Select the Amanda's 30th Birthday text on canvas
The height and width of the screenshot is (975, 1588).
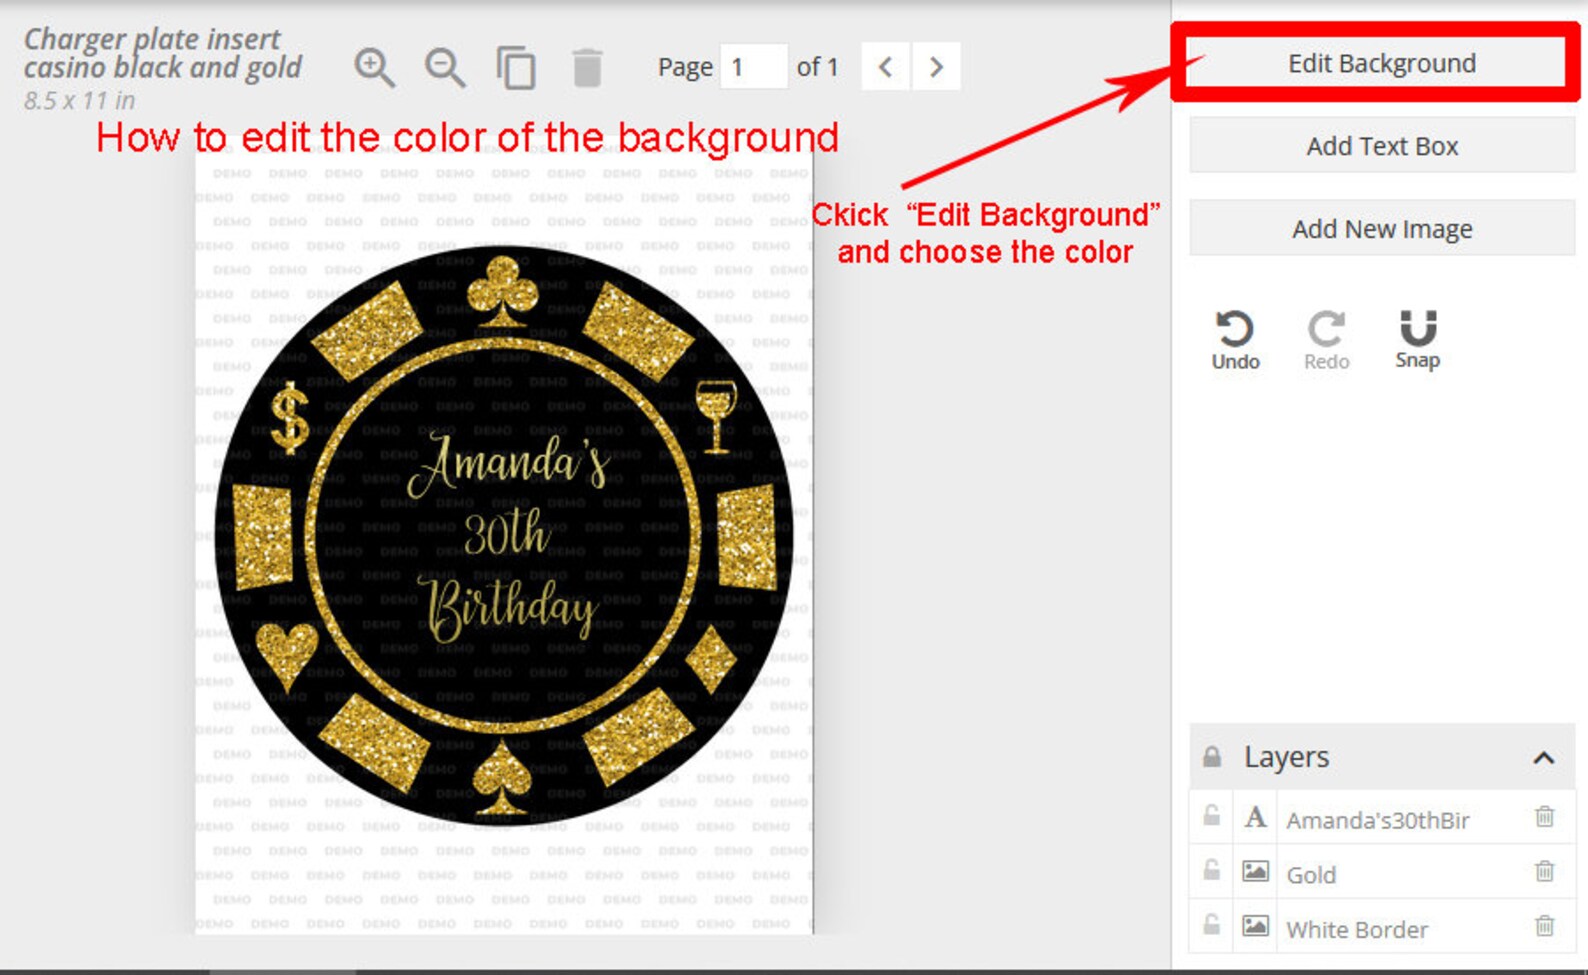[508, 537]
